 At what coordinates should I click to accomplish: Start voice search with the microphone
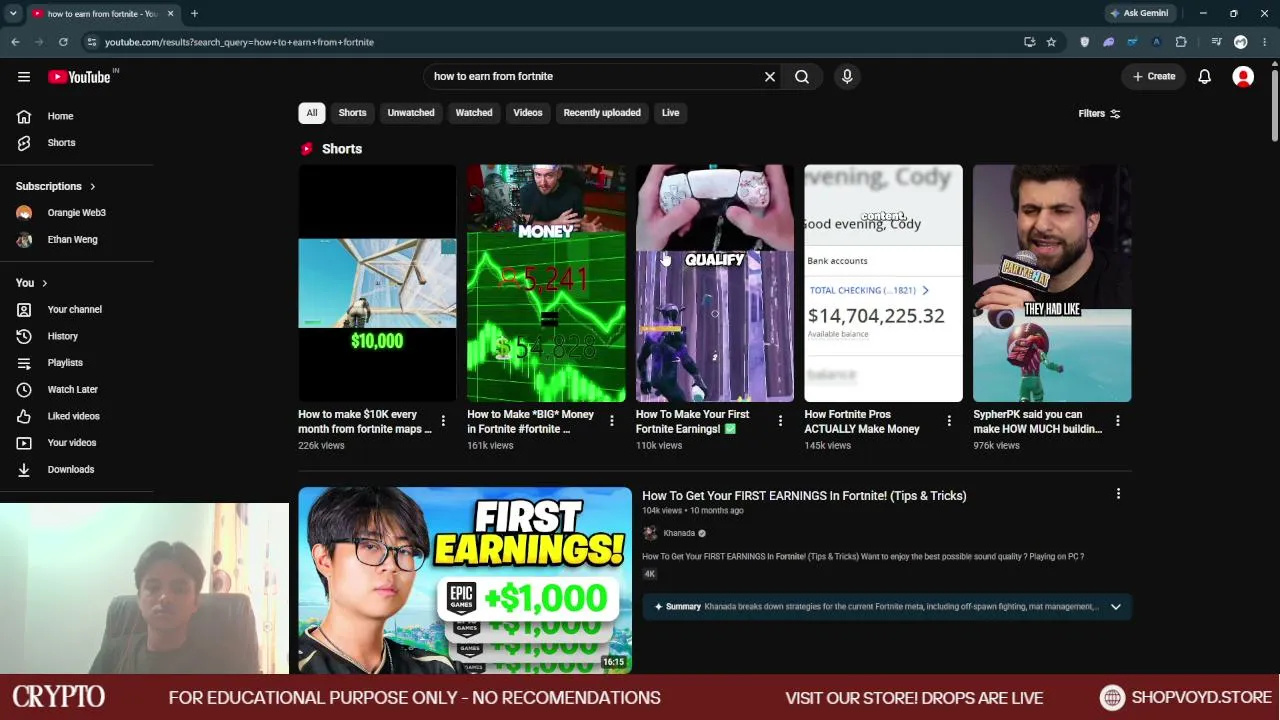pyautogui.click(x=847, y=76)
